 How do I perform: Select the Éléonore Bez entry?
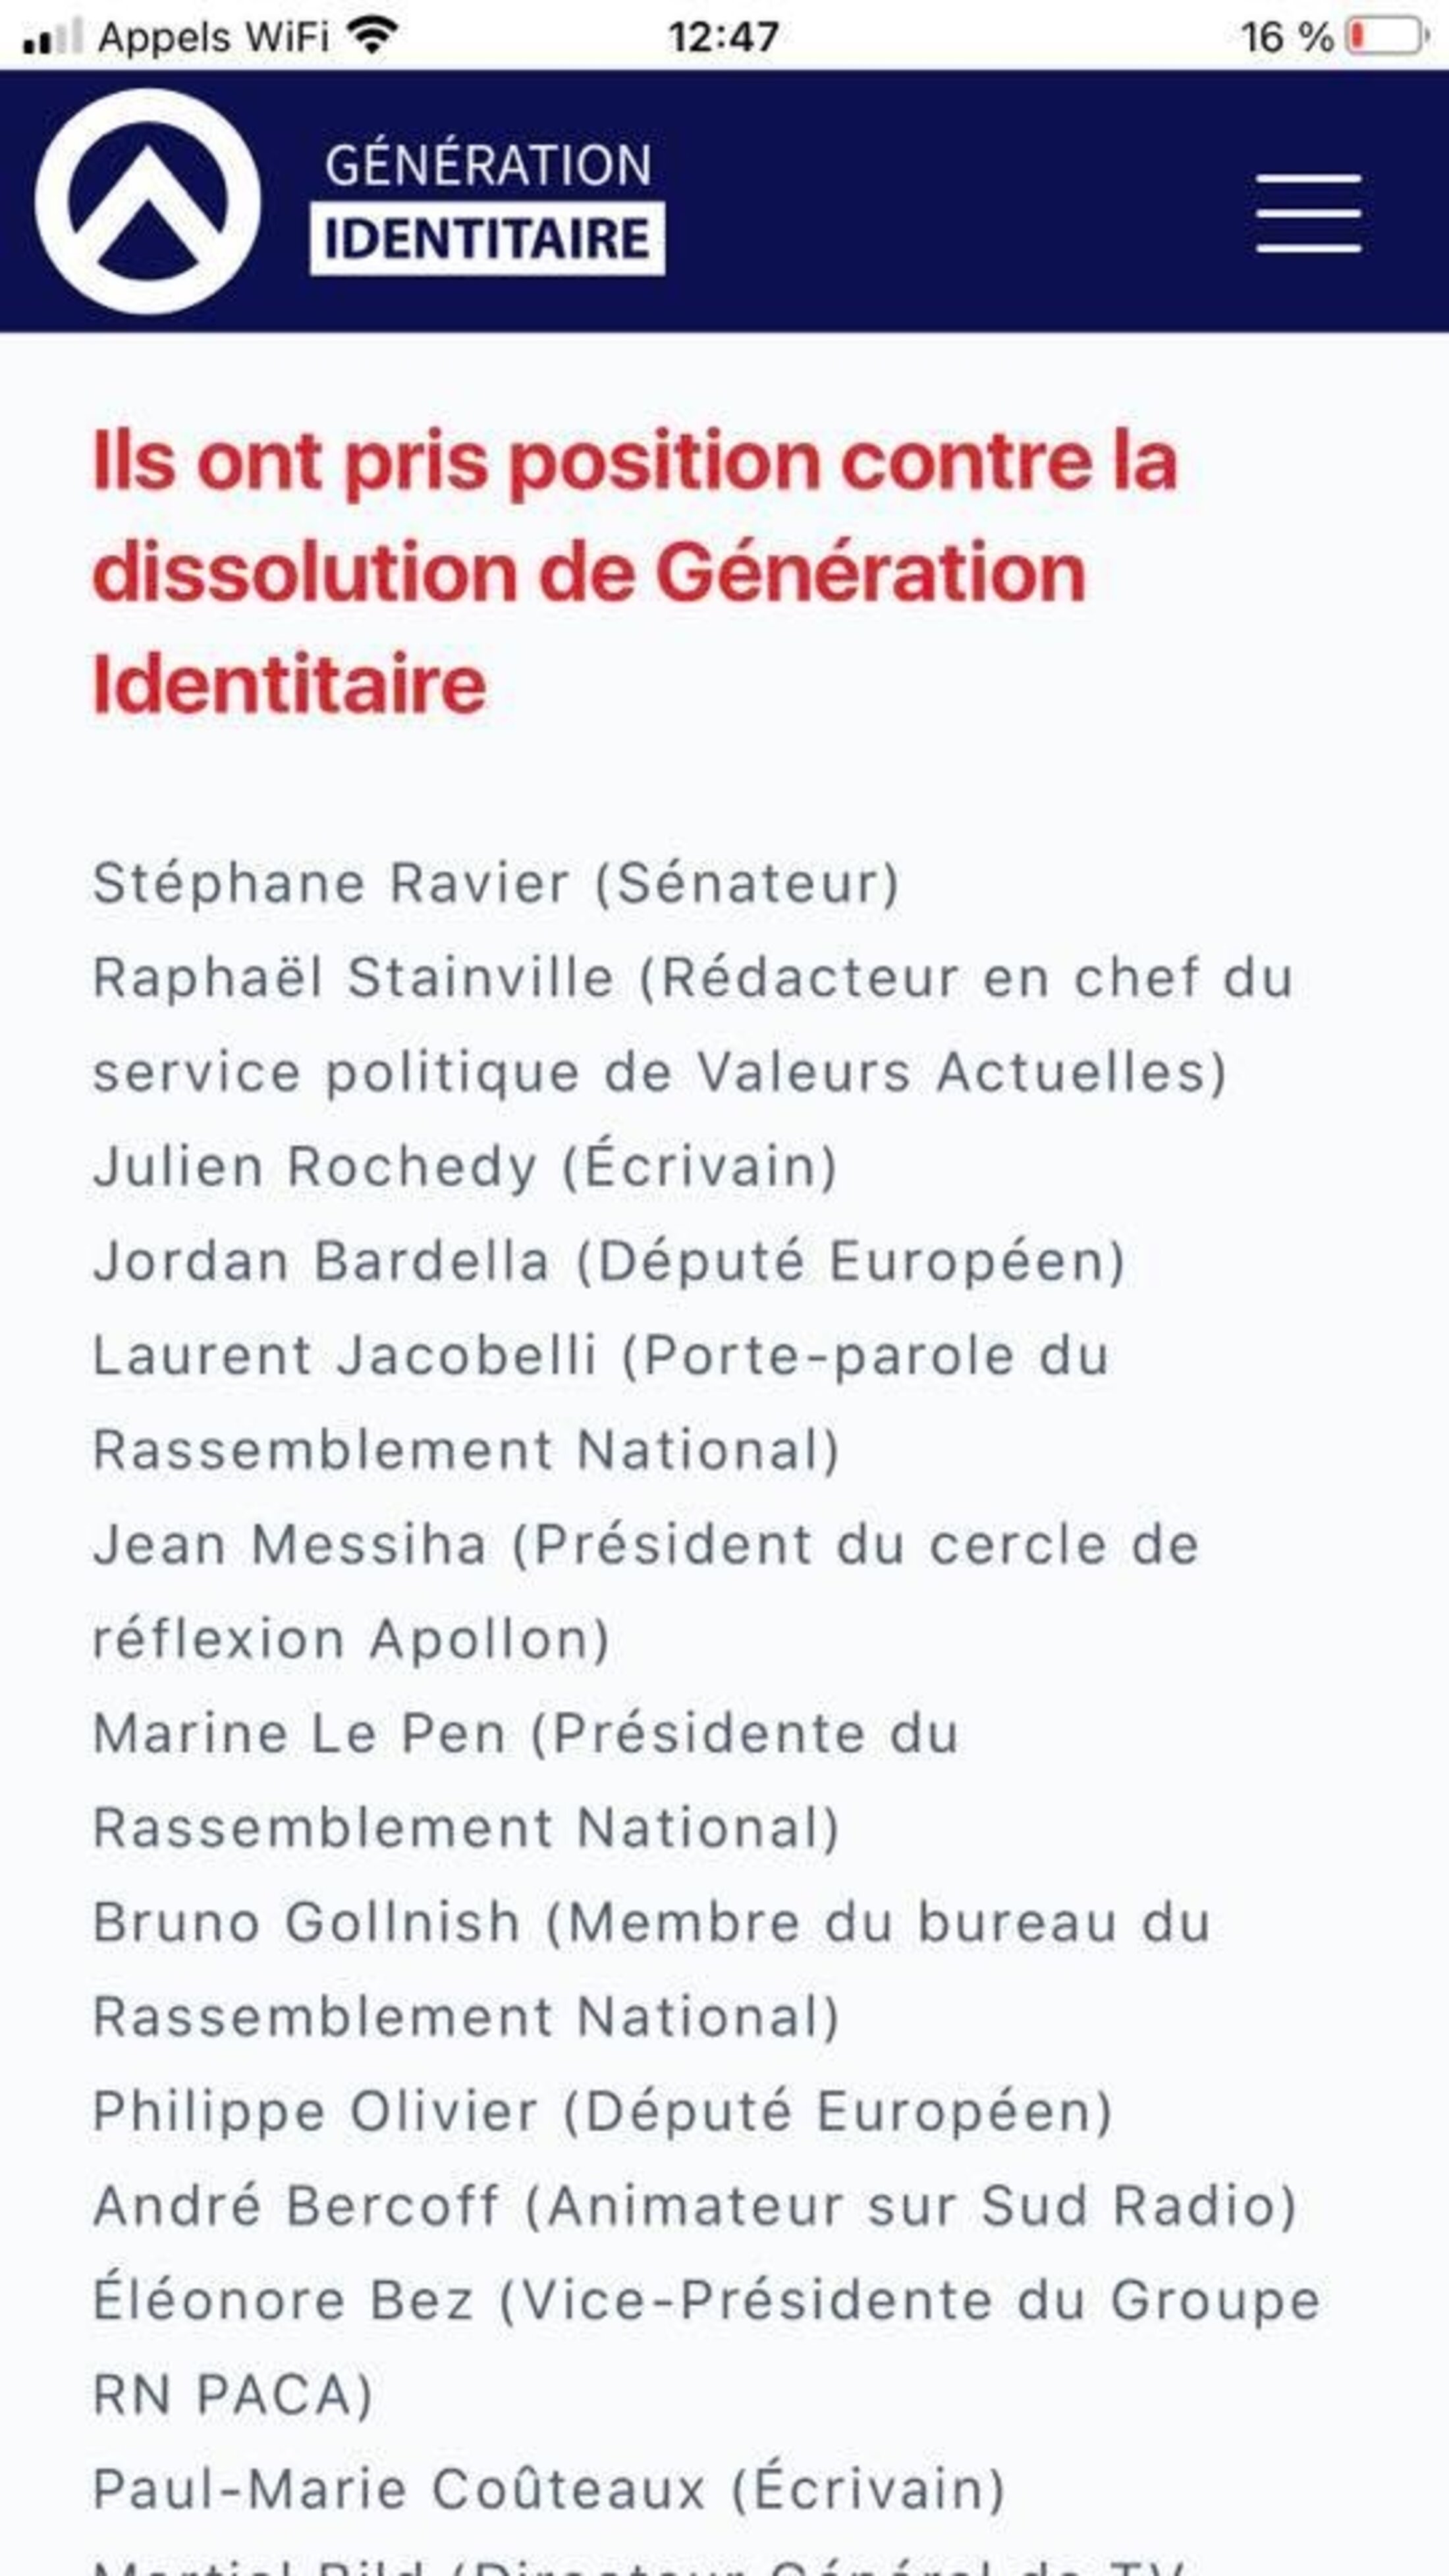pyautogui.click(x=705, y=2347)
